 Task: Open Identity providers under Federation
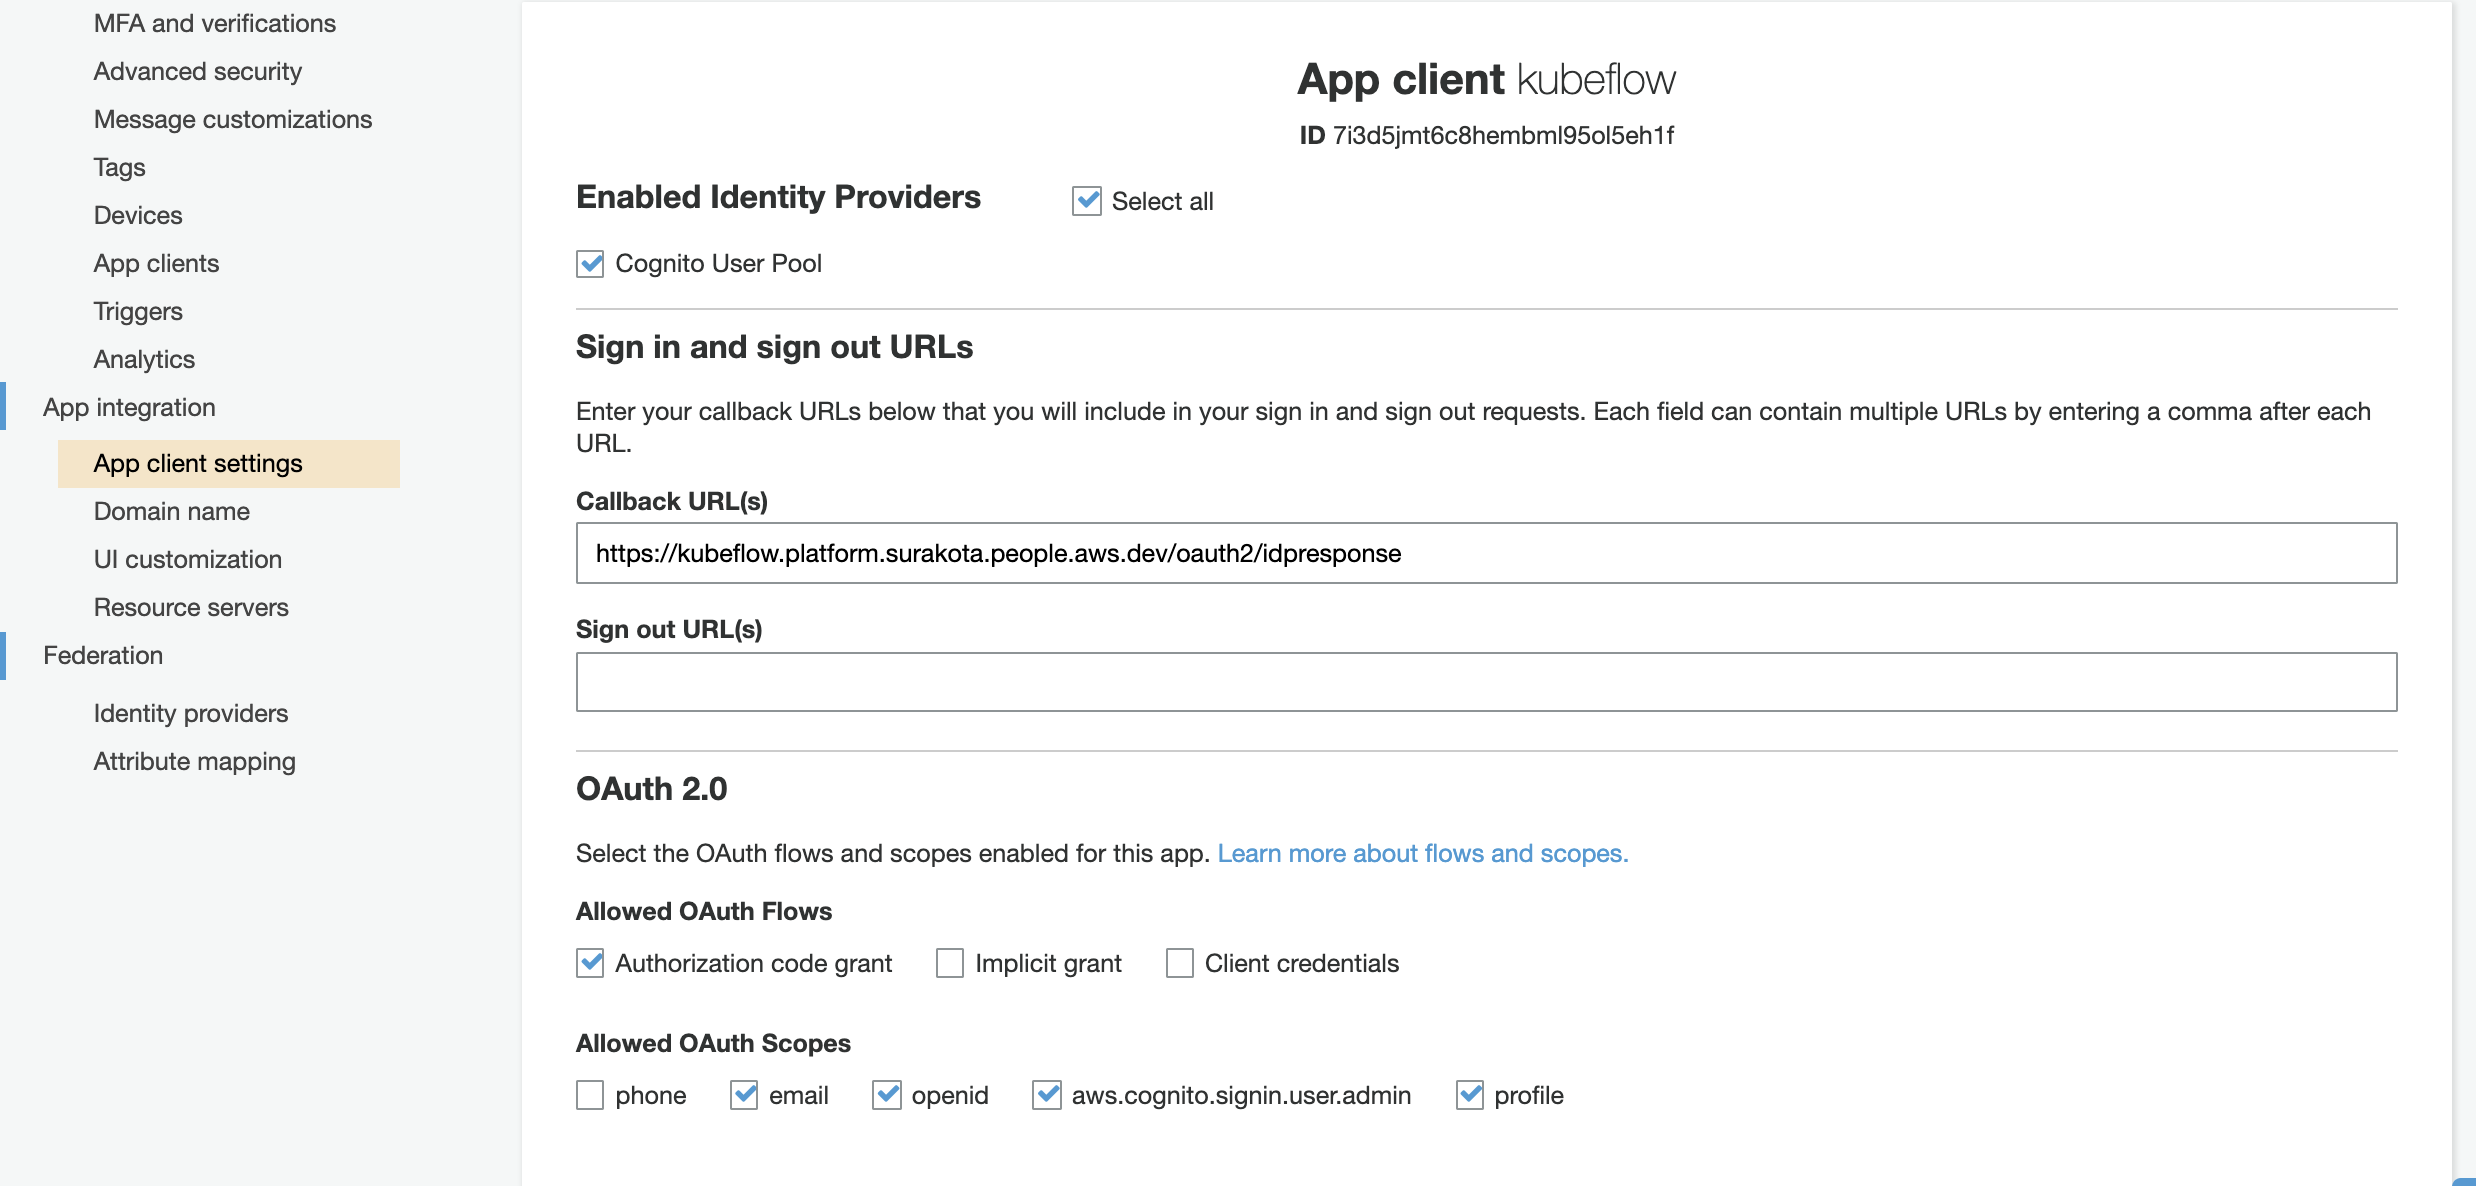191,713
